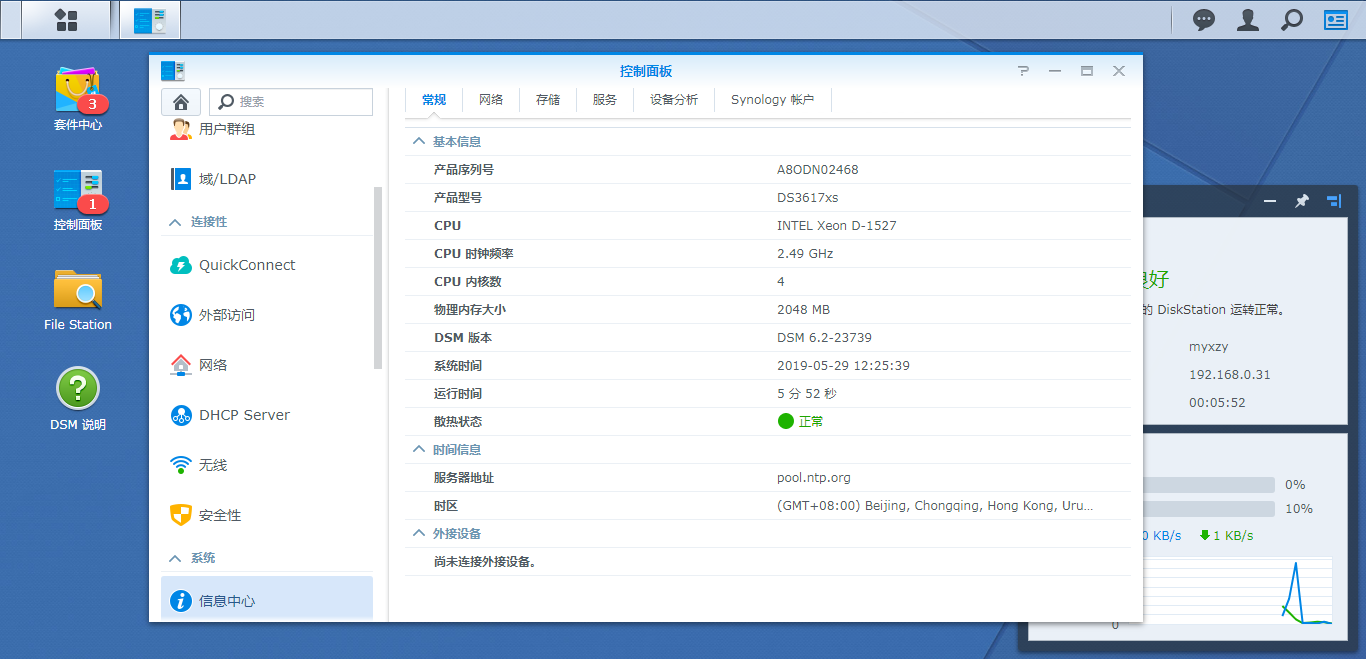Collapse the 基本信息 section

[418, 141]
